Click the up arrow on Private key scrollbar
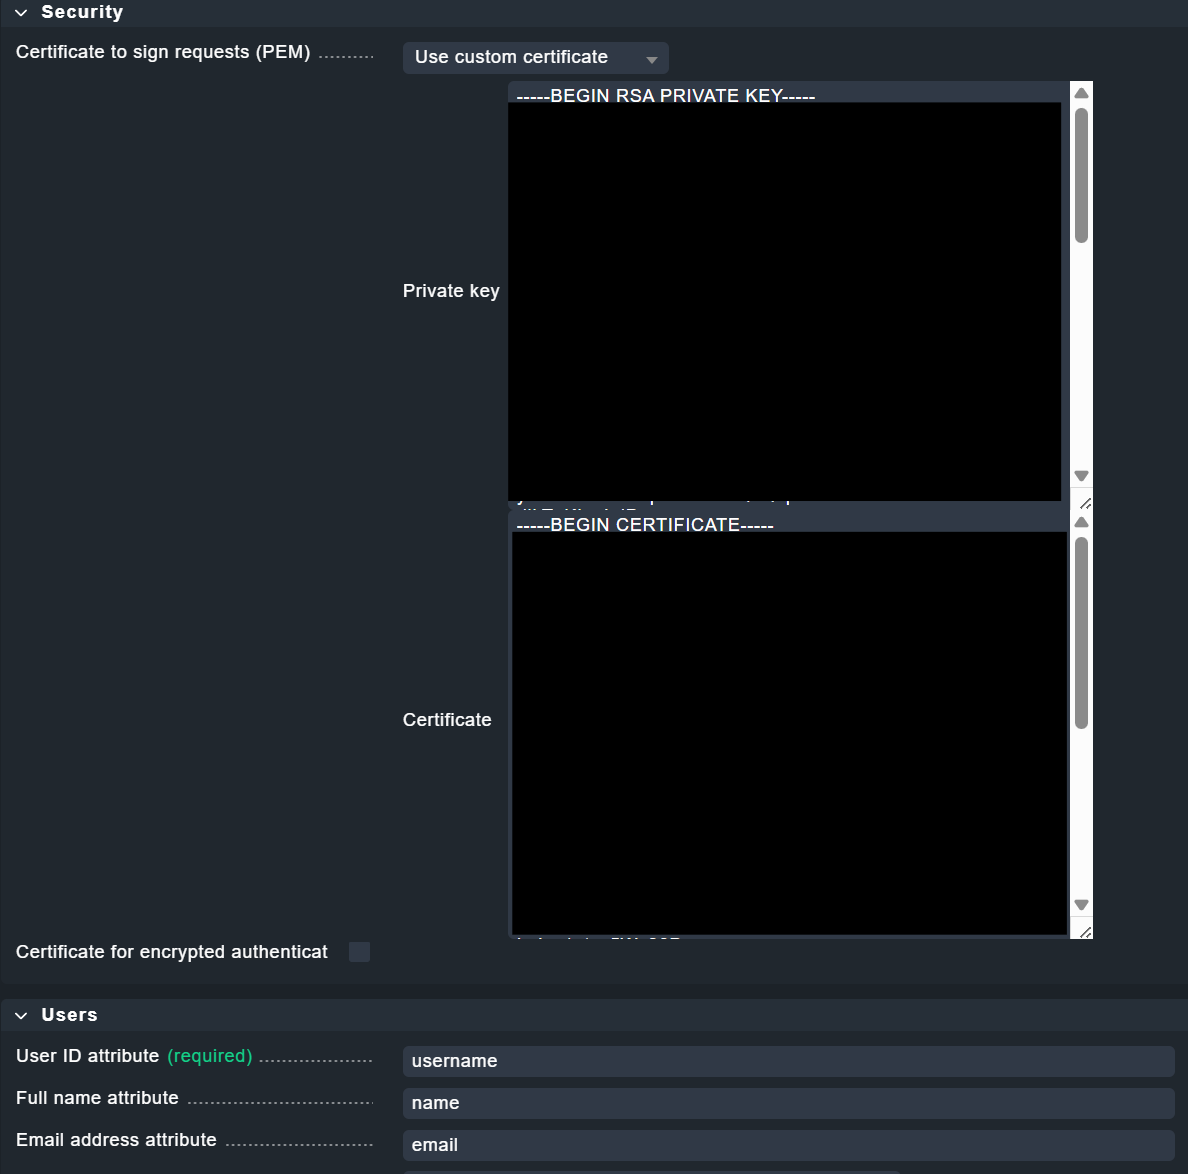Viewport: 1188px width, 1174px height. (1080, 91)
